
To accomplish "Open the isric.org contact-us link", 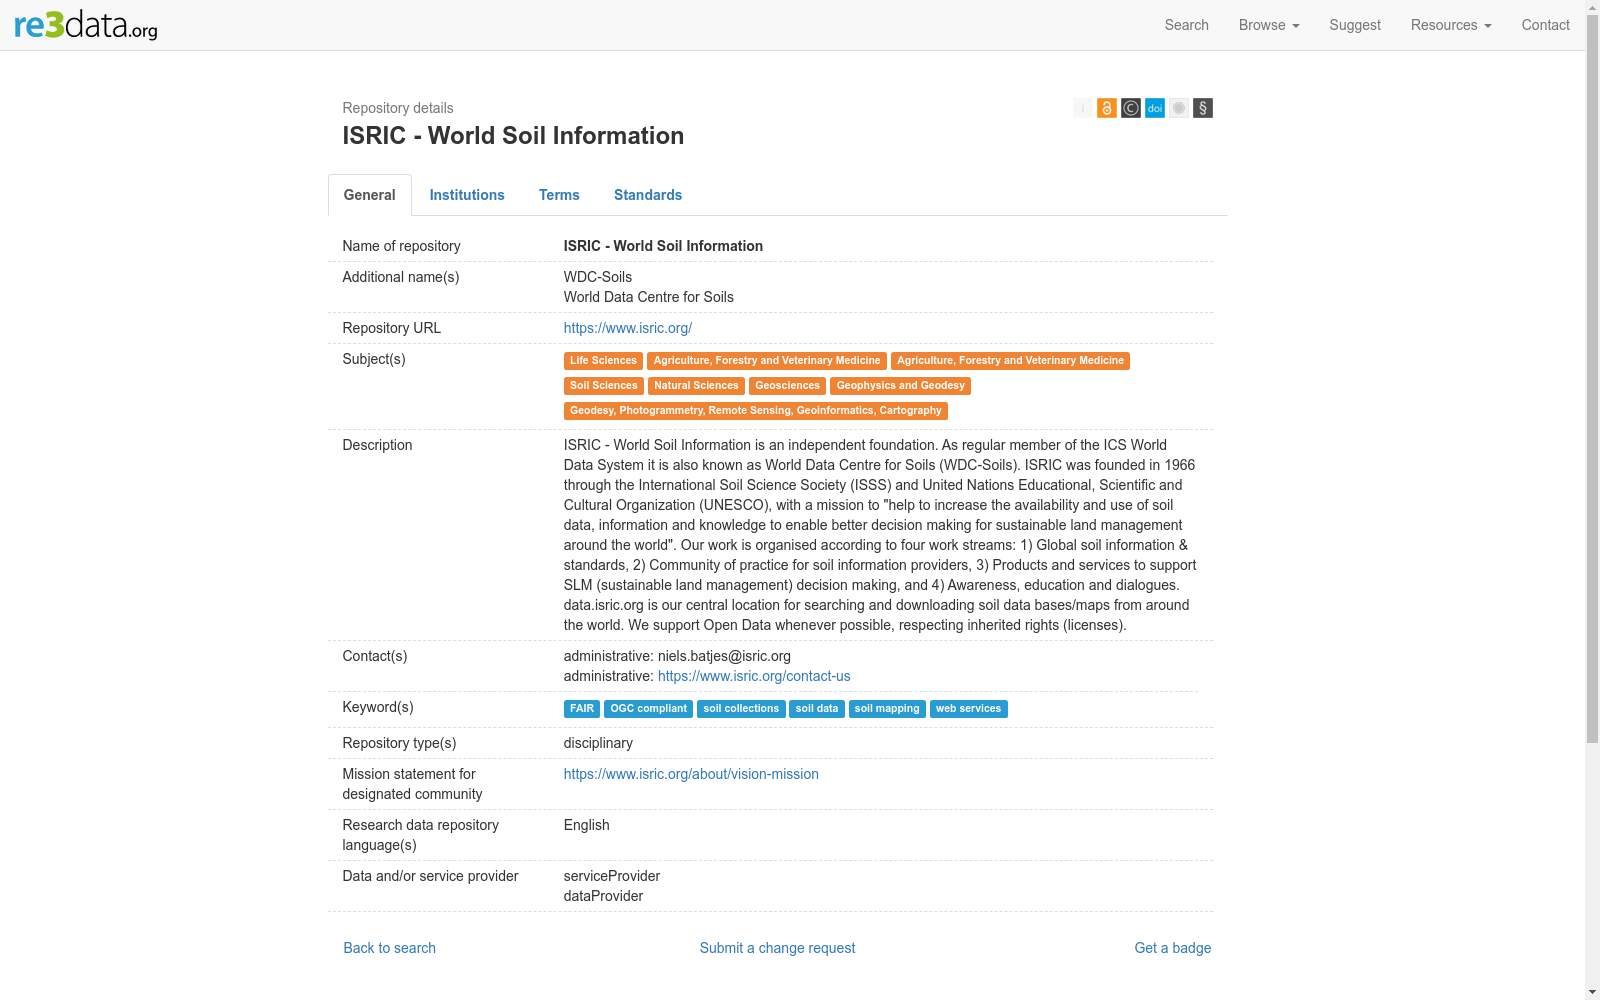I will click(x=754, y=676).
